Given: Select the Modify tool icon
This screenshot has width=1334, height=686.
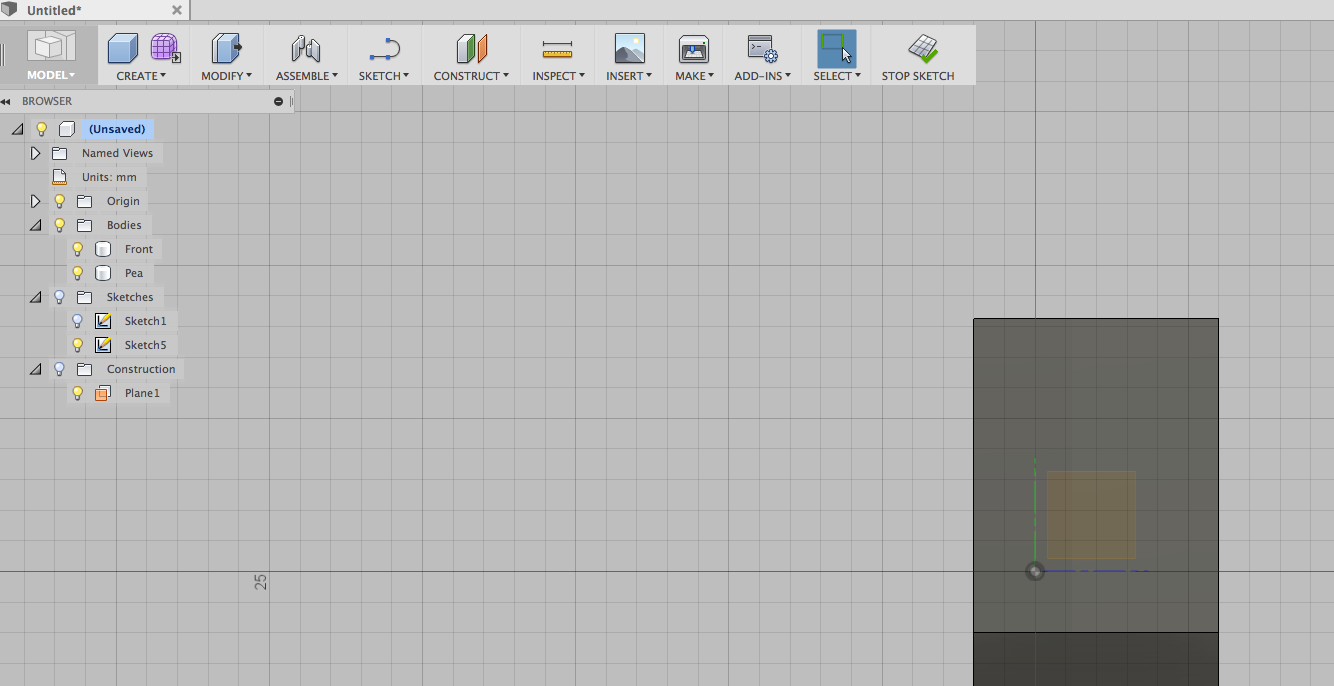Looking at the screenshot, I should tap(225, 48).
